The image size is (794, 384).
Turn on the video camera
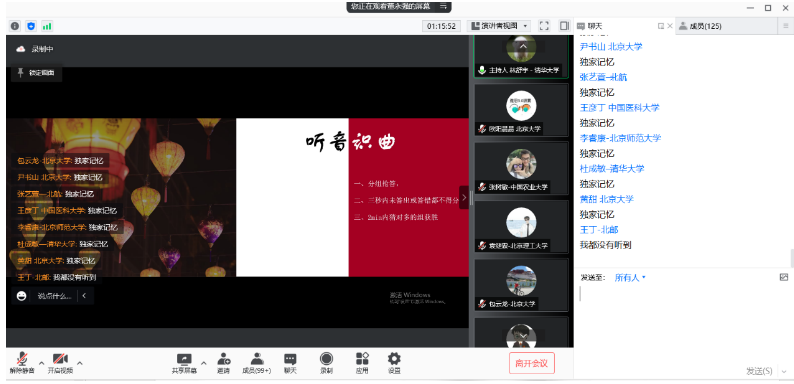tap(60, 363)
